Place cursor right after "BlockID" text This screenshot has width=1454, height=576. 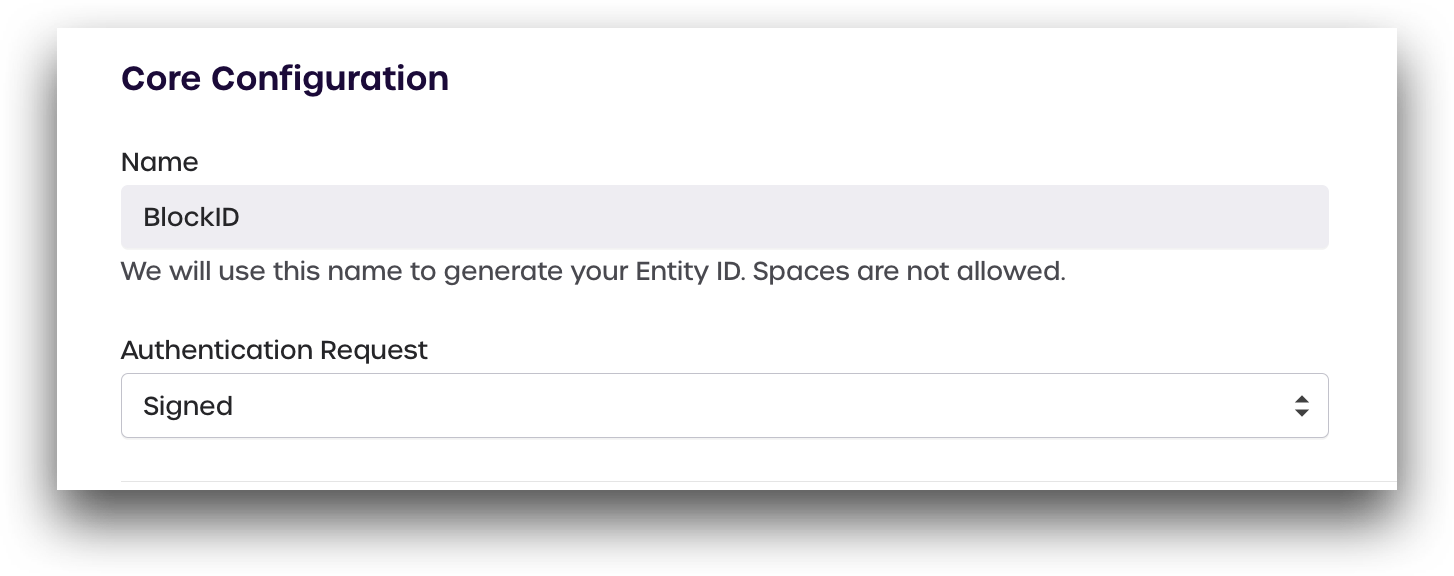point(242,217)
